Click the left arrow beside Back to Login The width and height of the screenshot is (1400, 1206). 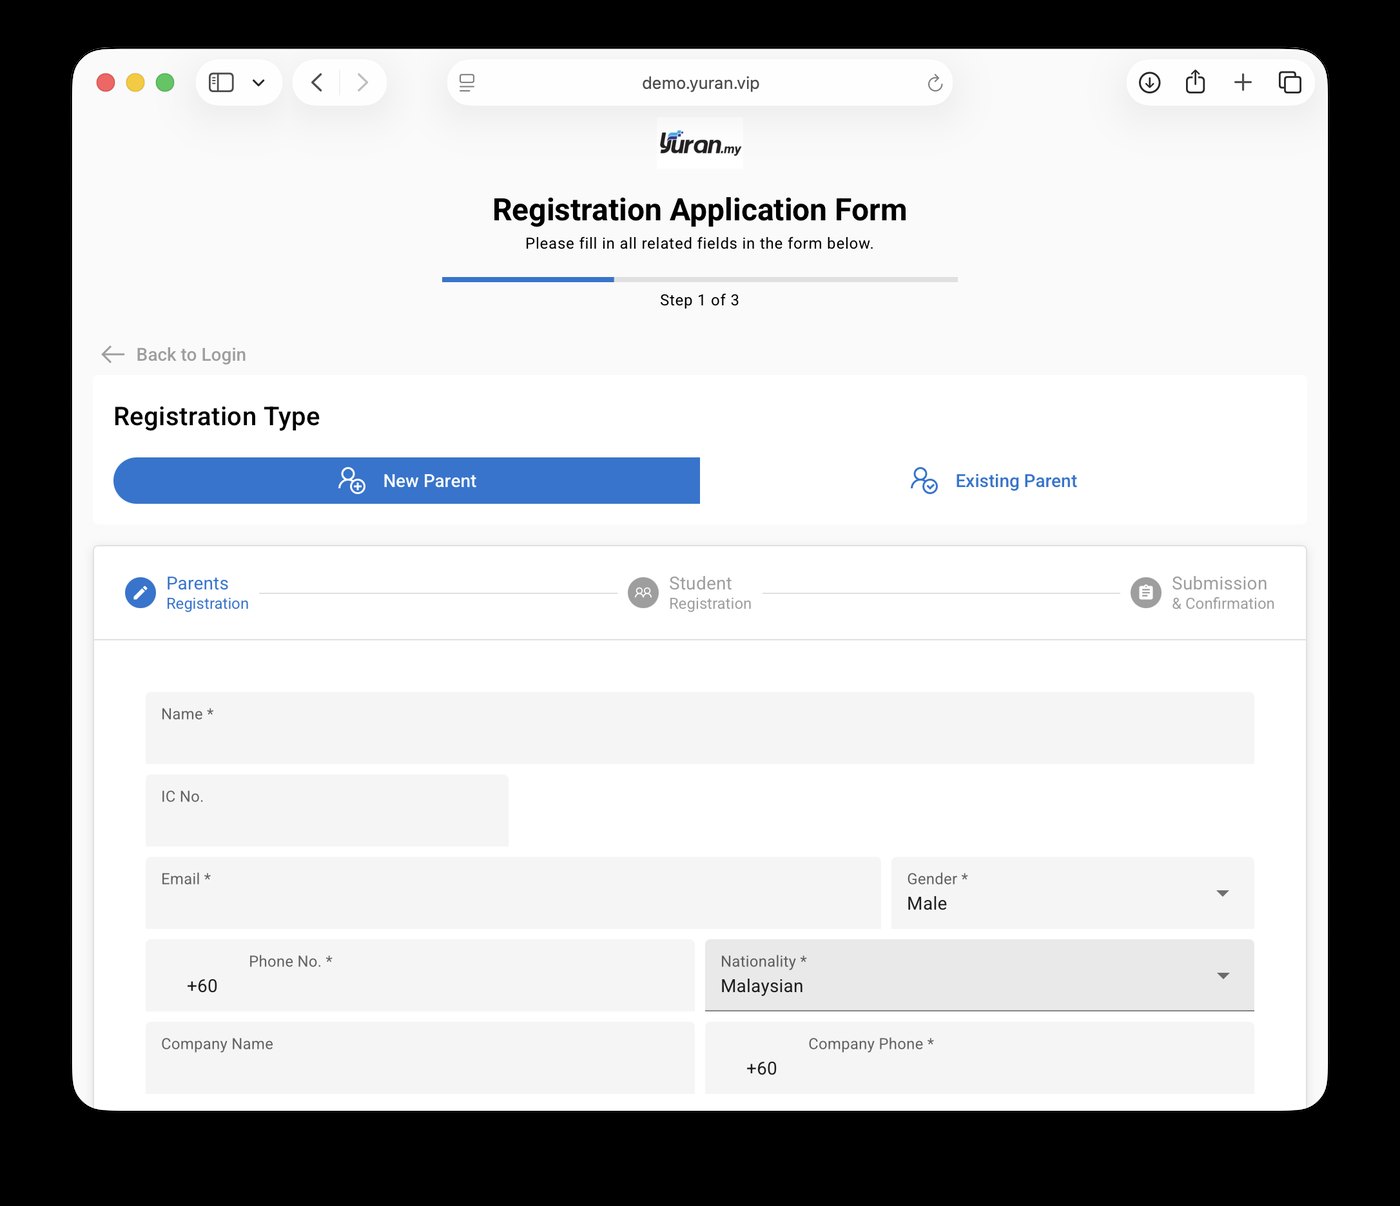pos(113,354)
